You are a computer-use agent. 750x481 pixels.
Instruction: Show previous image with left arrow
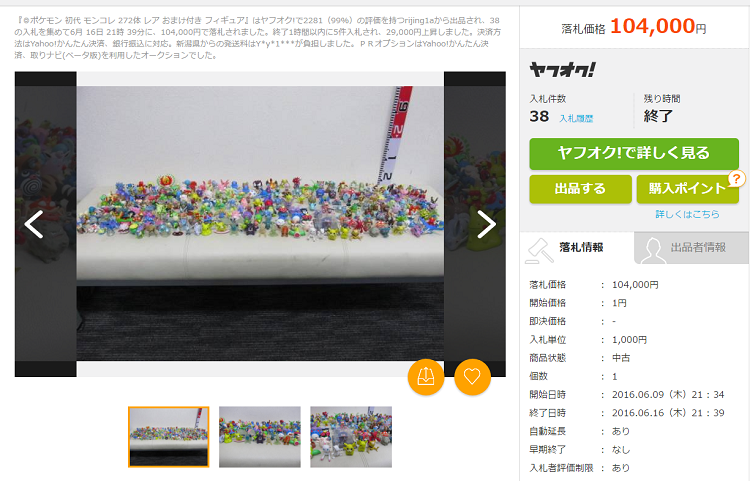pyautogui.click(x=34, y=224)
